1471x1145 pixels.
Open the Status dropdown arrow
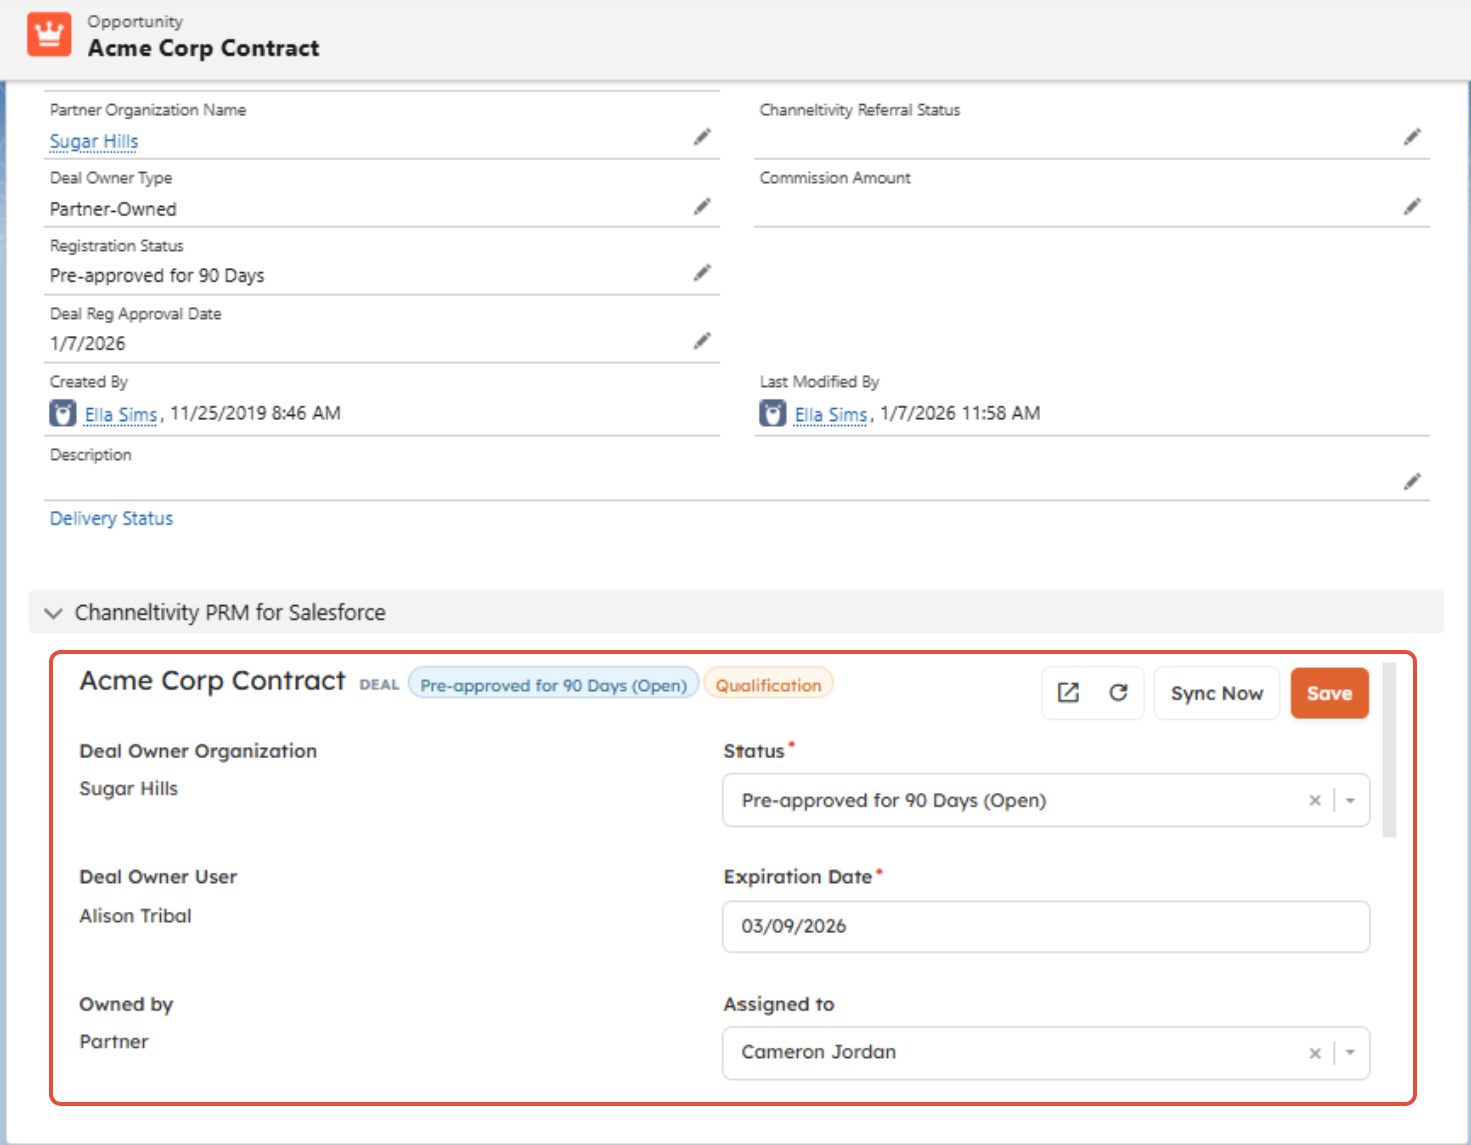(x=1351, y=800)
